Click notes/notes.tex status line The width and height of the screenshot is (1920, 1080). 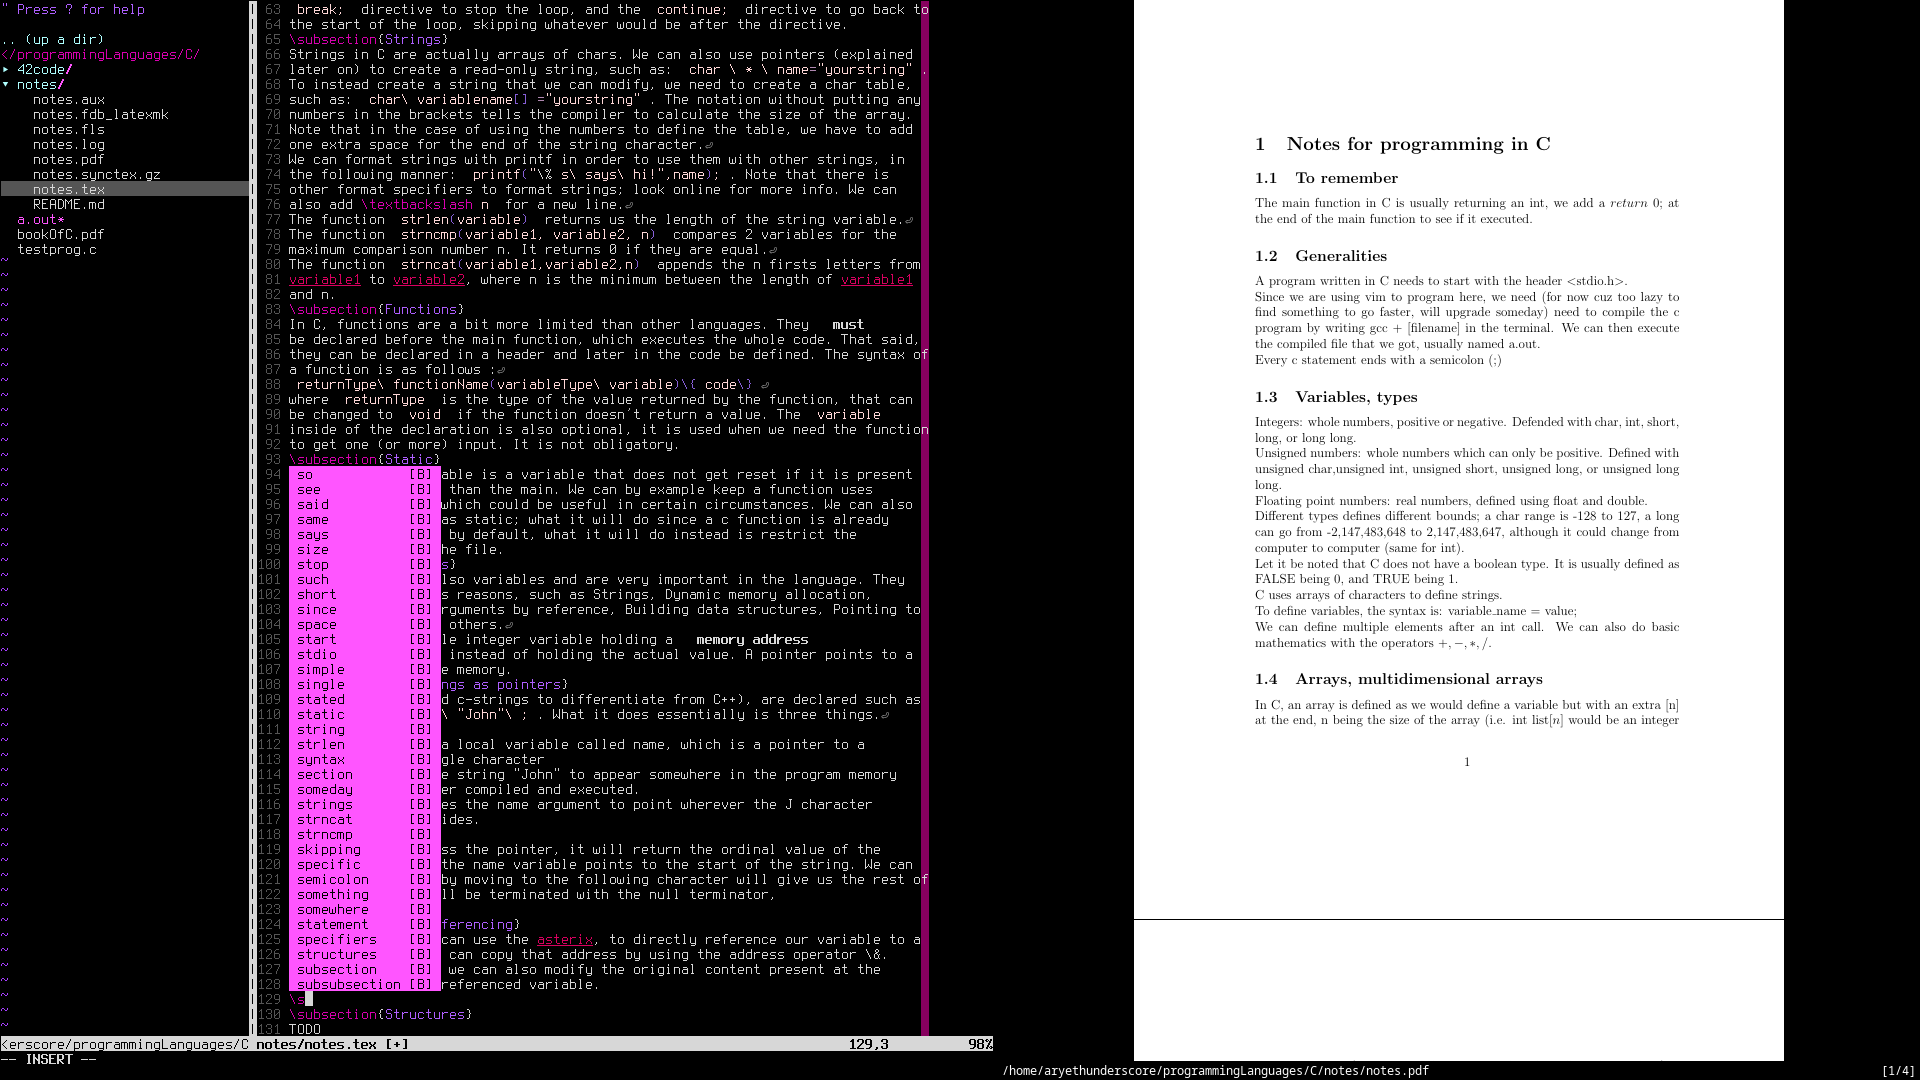tap(316, 1044)
